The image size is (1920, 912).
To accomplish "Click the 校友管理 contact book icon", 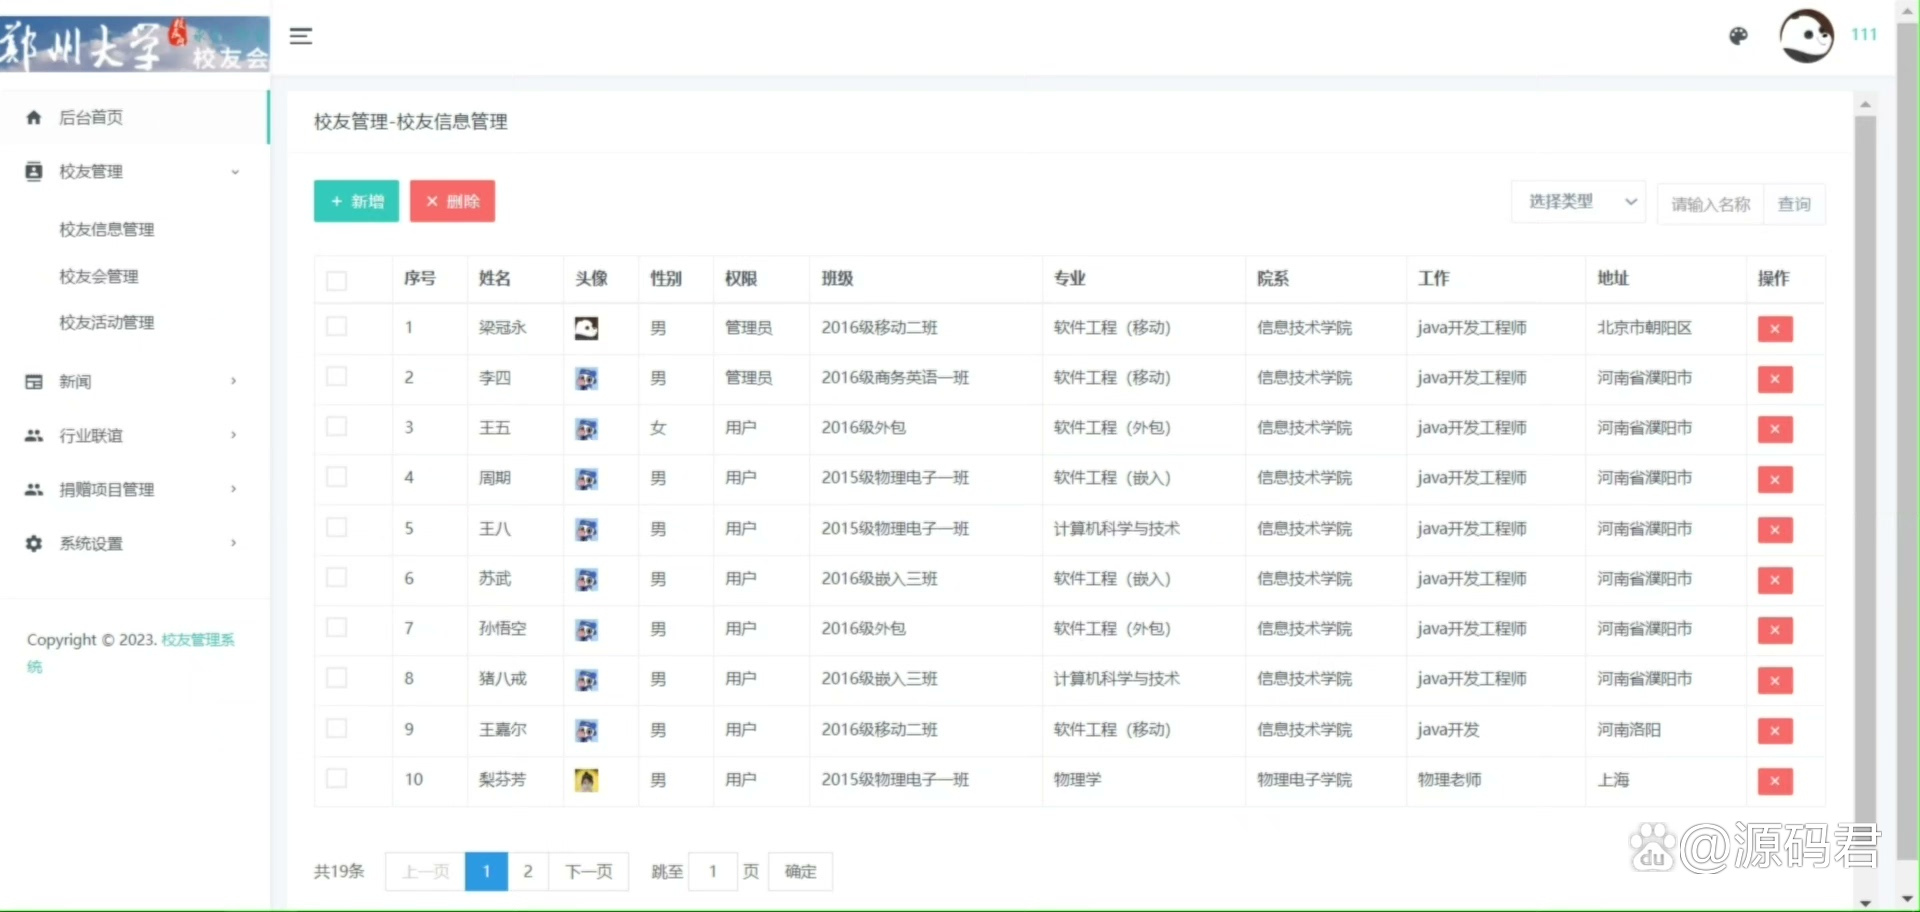I will pos(34,171).
